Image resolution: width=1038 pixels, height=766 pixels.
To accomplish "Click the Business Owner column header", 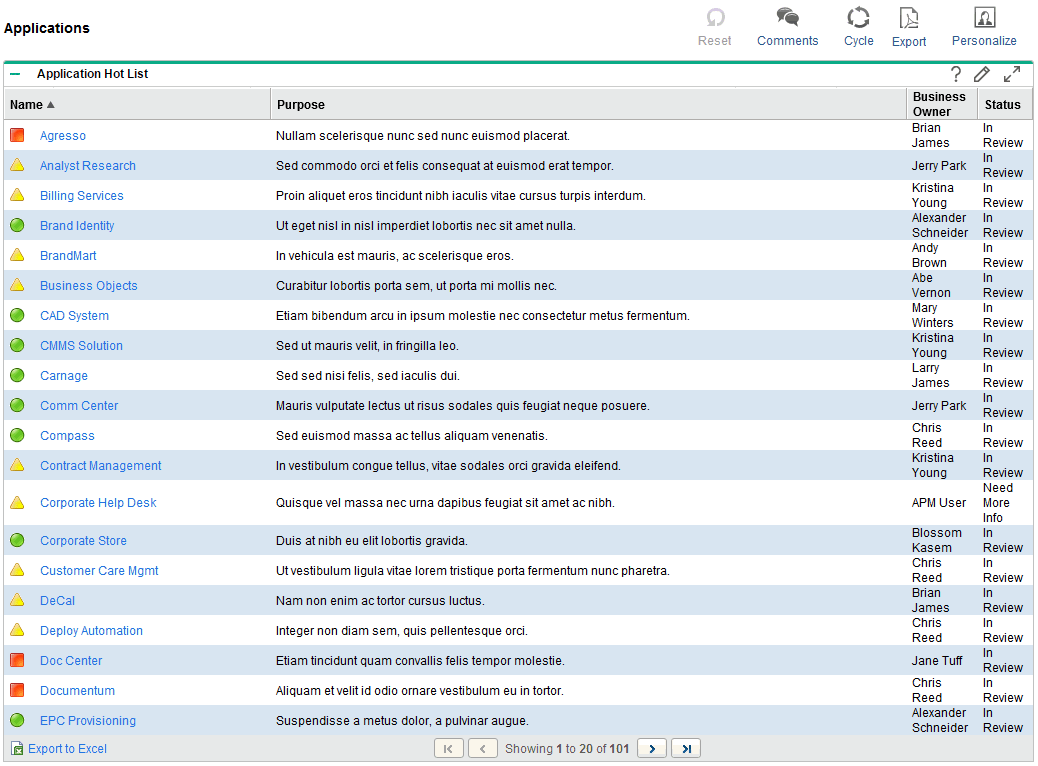I will (939, 104).
